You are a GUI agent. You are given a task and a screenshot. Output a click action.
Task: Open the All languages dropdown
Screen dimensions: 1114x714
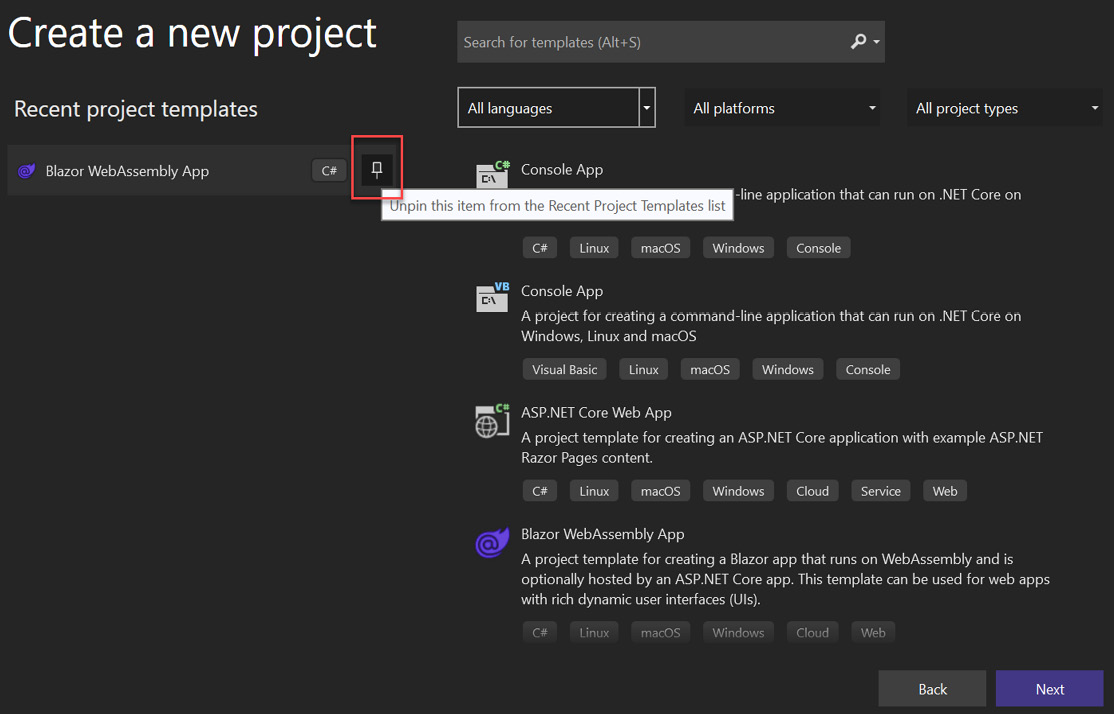pyautogui.click(x=556, y=108)
